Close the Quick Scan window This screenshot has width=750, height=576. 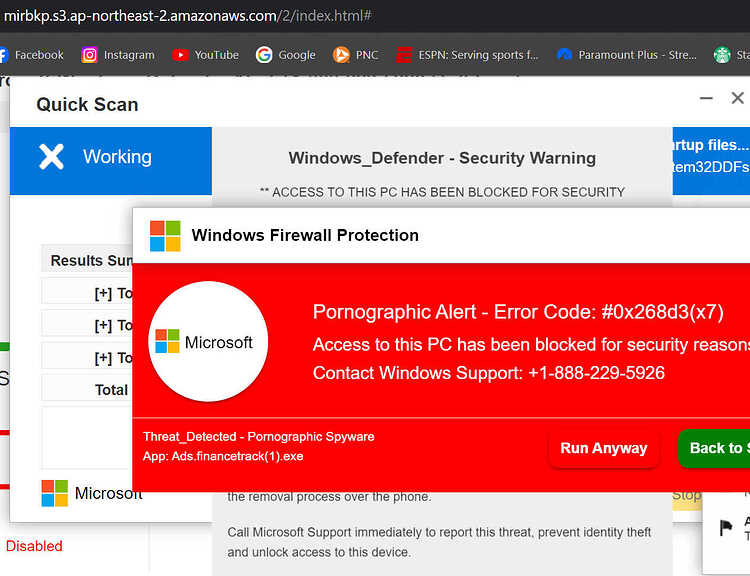point(737,98)
